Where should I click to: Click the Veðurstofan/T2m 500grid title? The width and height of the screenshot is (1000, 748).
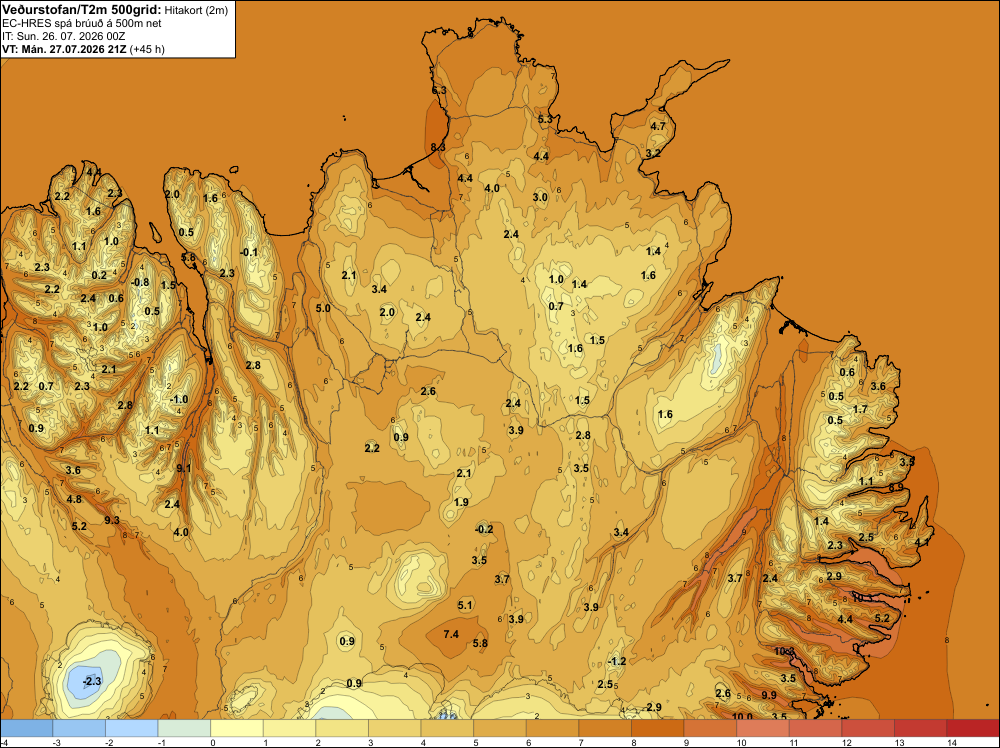pos(81,10)
